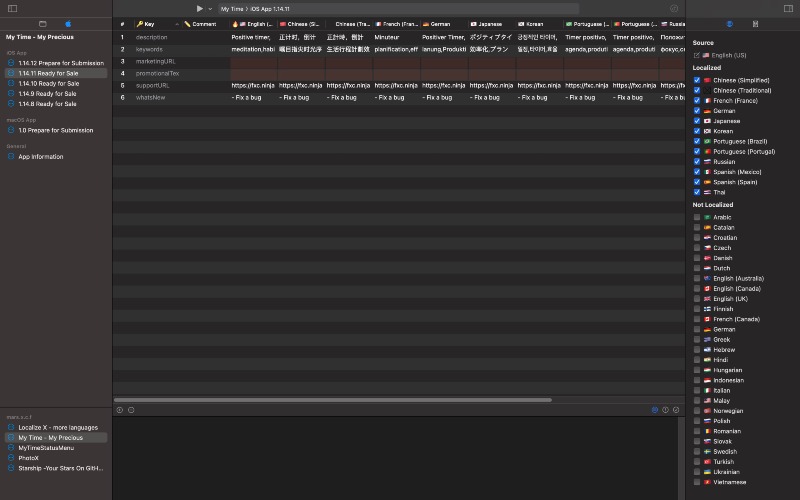Click German '- Fix a bug' cell

(x=444, y=97)
